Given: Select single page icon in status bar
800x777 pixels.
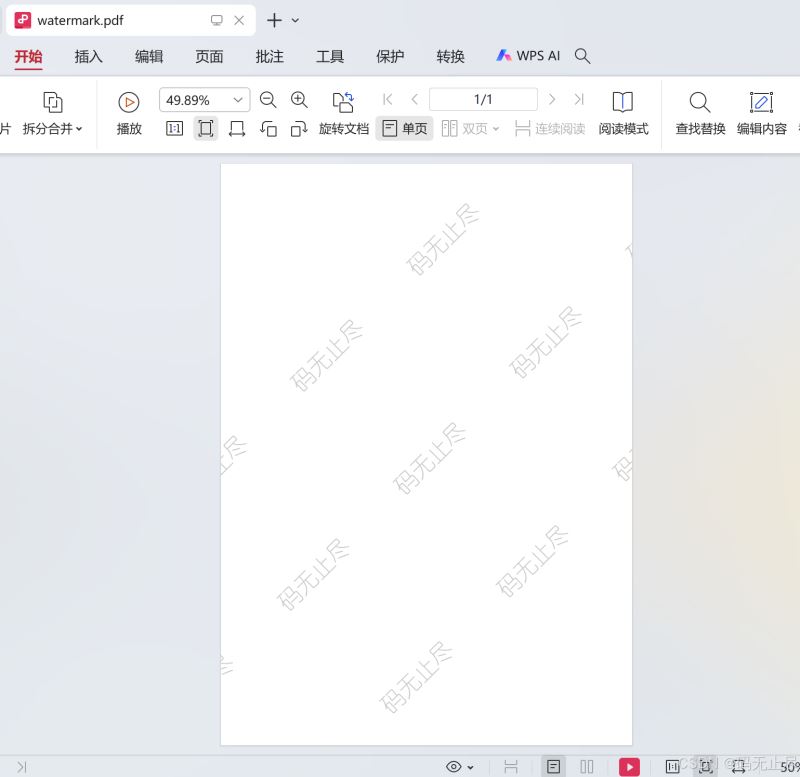Looking at the screenshot, I should [x=554, y=767].
